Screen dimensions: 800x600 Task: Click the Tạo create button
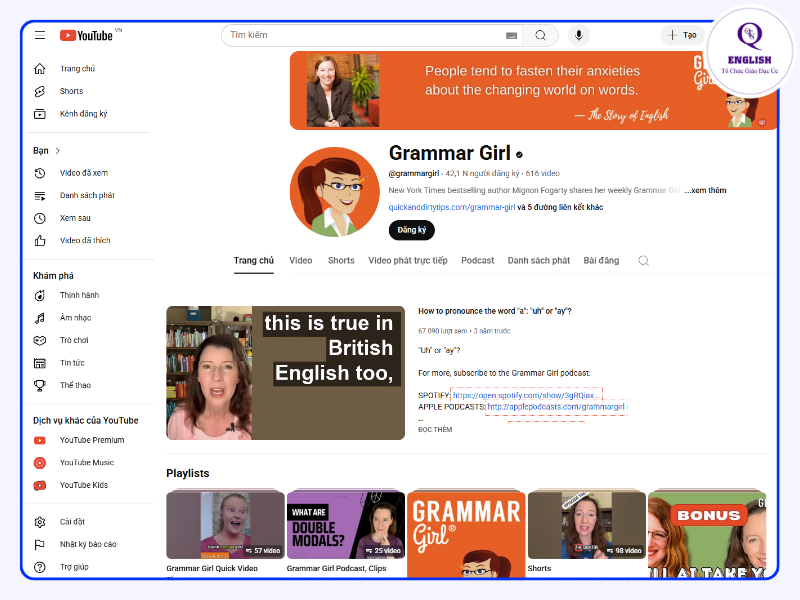point(683,35)
